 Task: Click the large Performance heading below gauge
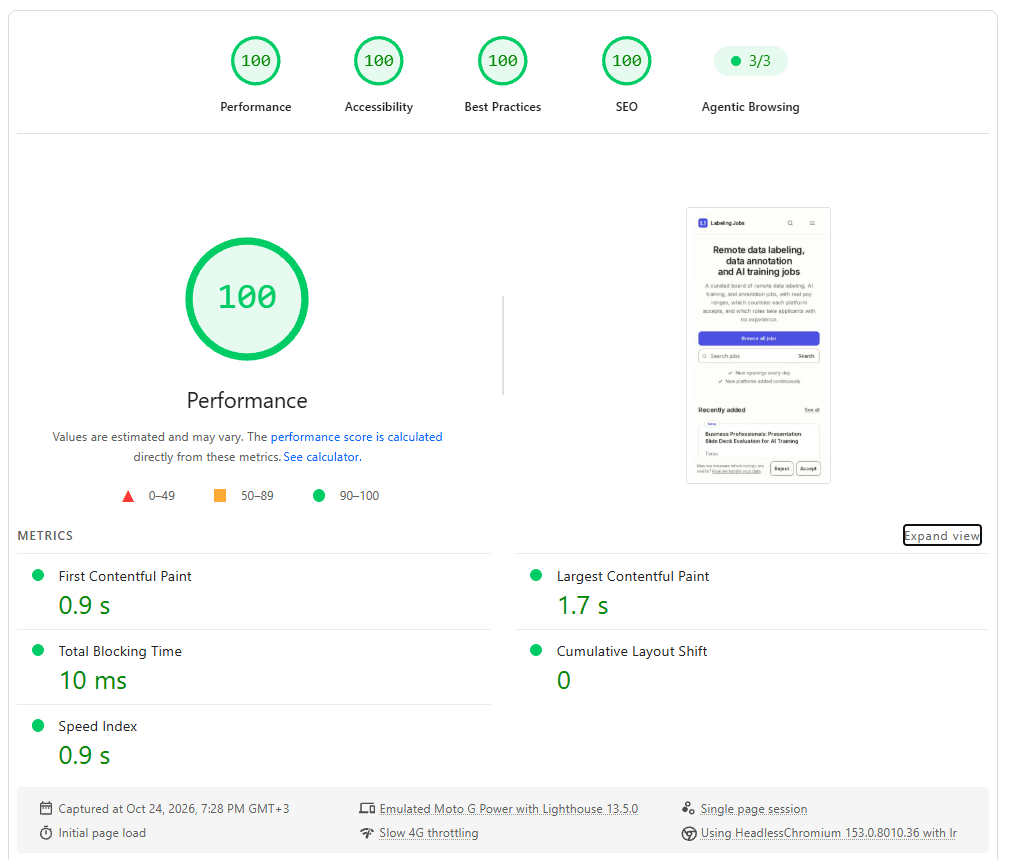pos(247,400)
